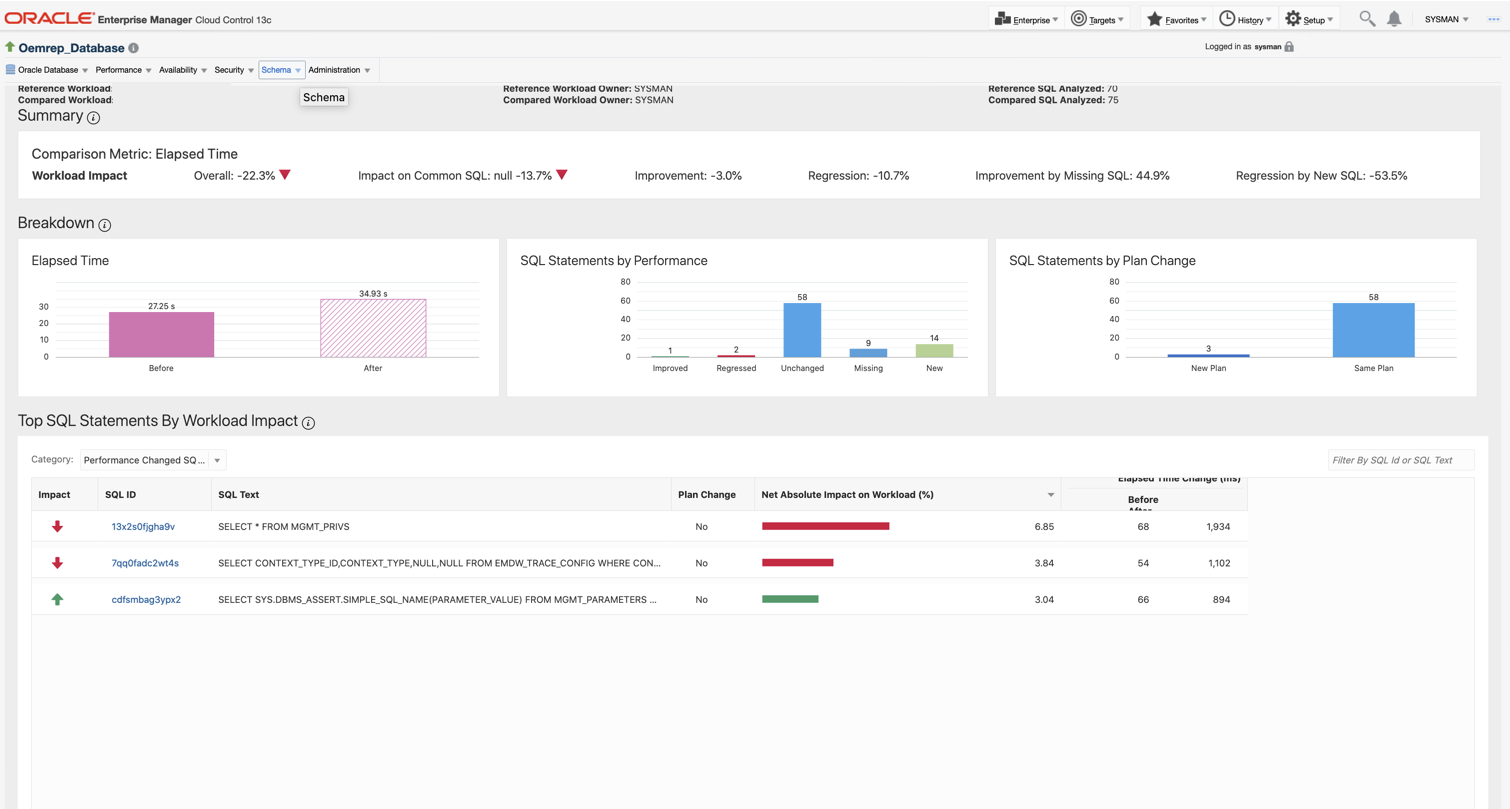
Task: Click the Impact column header
Action: (65, 495)
